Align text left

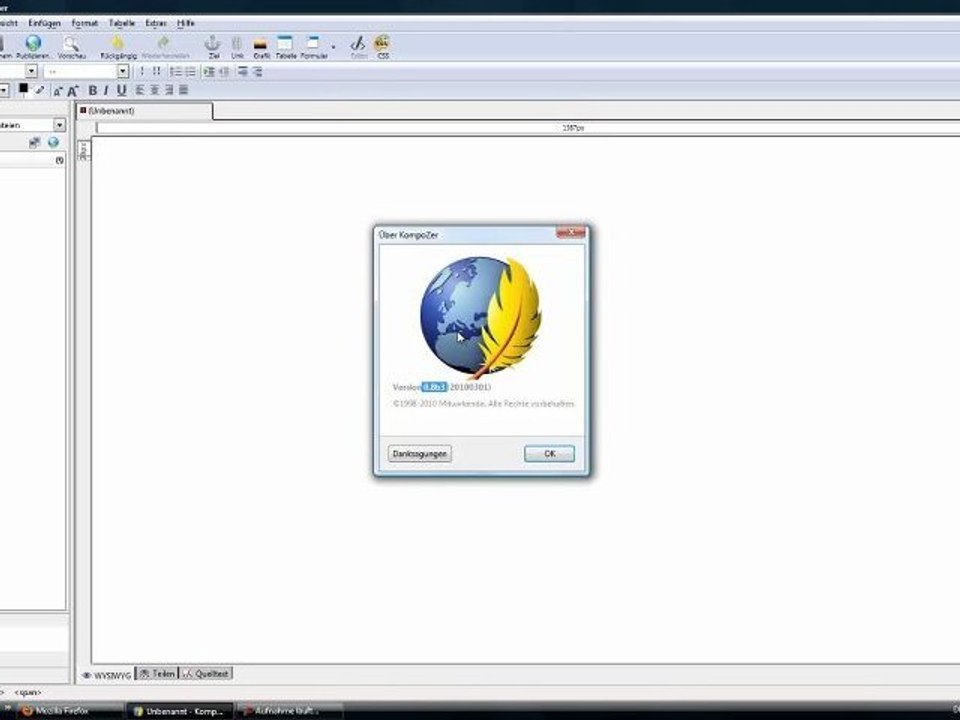point(140,91)
